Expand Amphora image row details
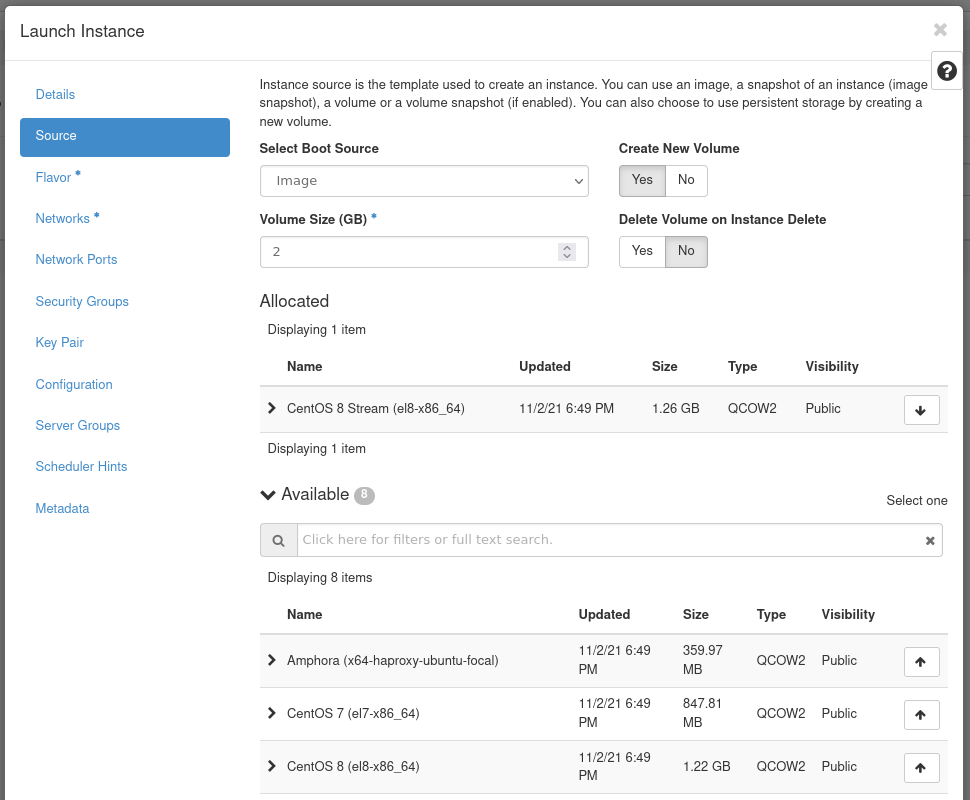Image resolution: width=970 pixels, height=800 pixels. [x=272, y=661]
